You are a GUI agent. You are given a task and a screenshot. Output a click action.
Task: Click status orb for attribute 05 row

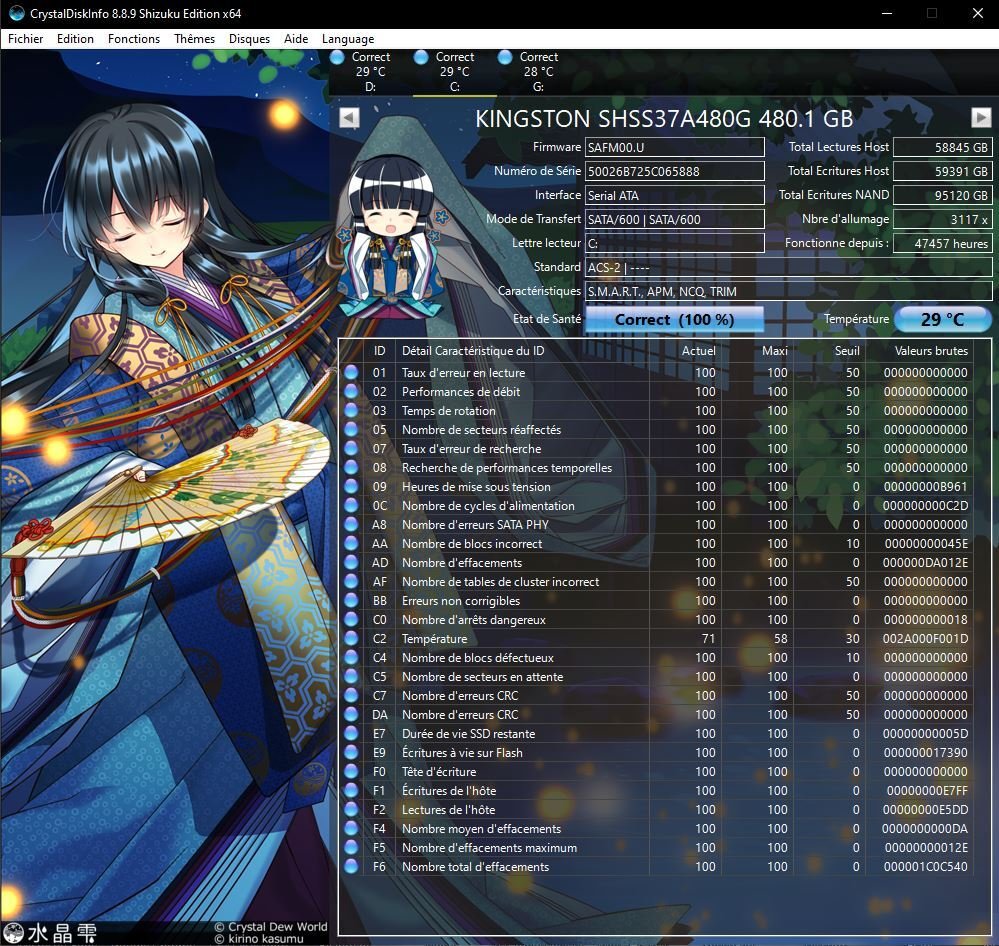[351, 429]
